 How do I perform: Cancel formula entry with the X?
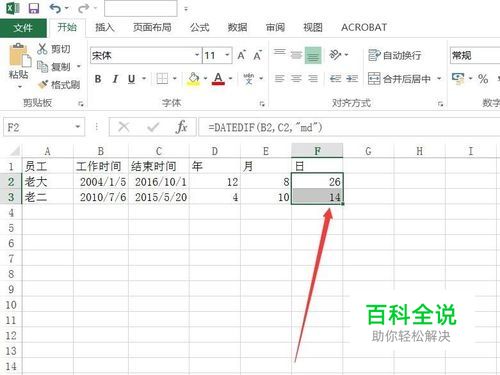pyautogui.click(x=124, y=127)
